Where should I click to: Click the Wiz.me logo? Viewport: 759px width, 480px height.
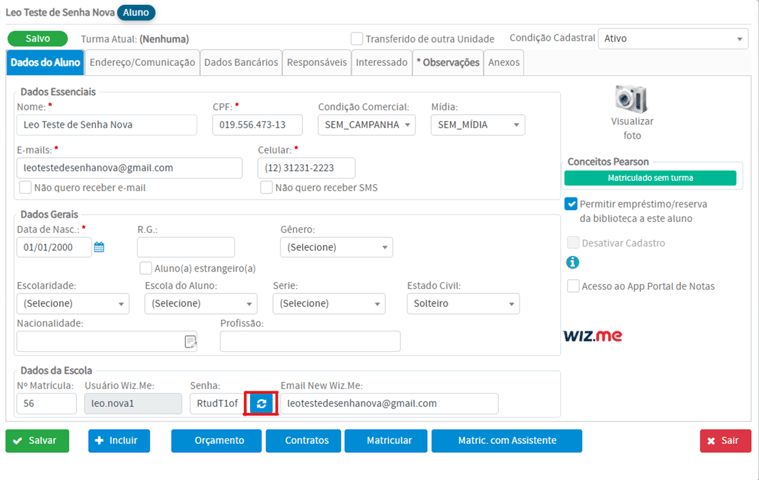pyautogui.click(x=592, y=335)
